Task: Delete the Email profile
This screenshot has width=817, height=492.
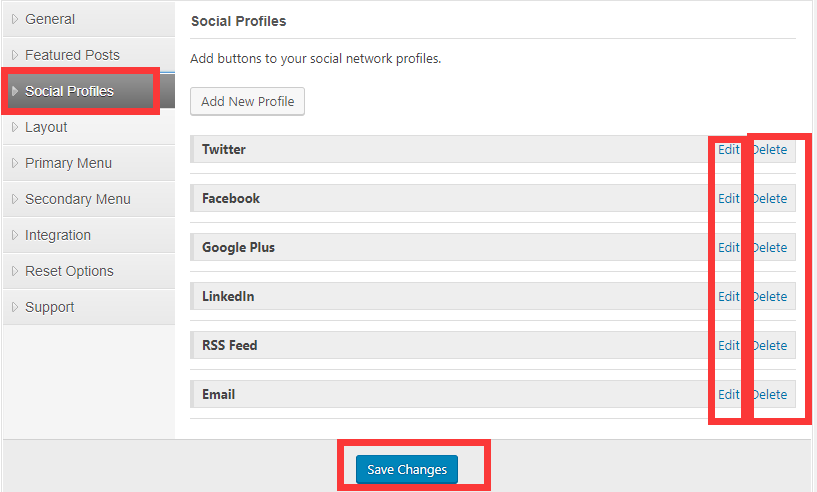Action: click(770, 395)
